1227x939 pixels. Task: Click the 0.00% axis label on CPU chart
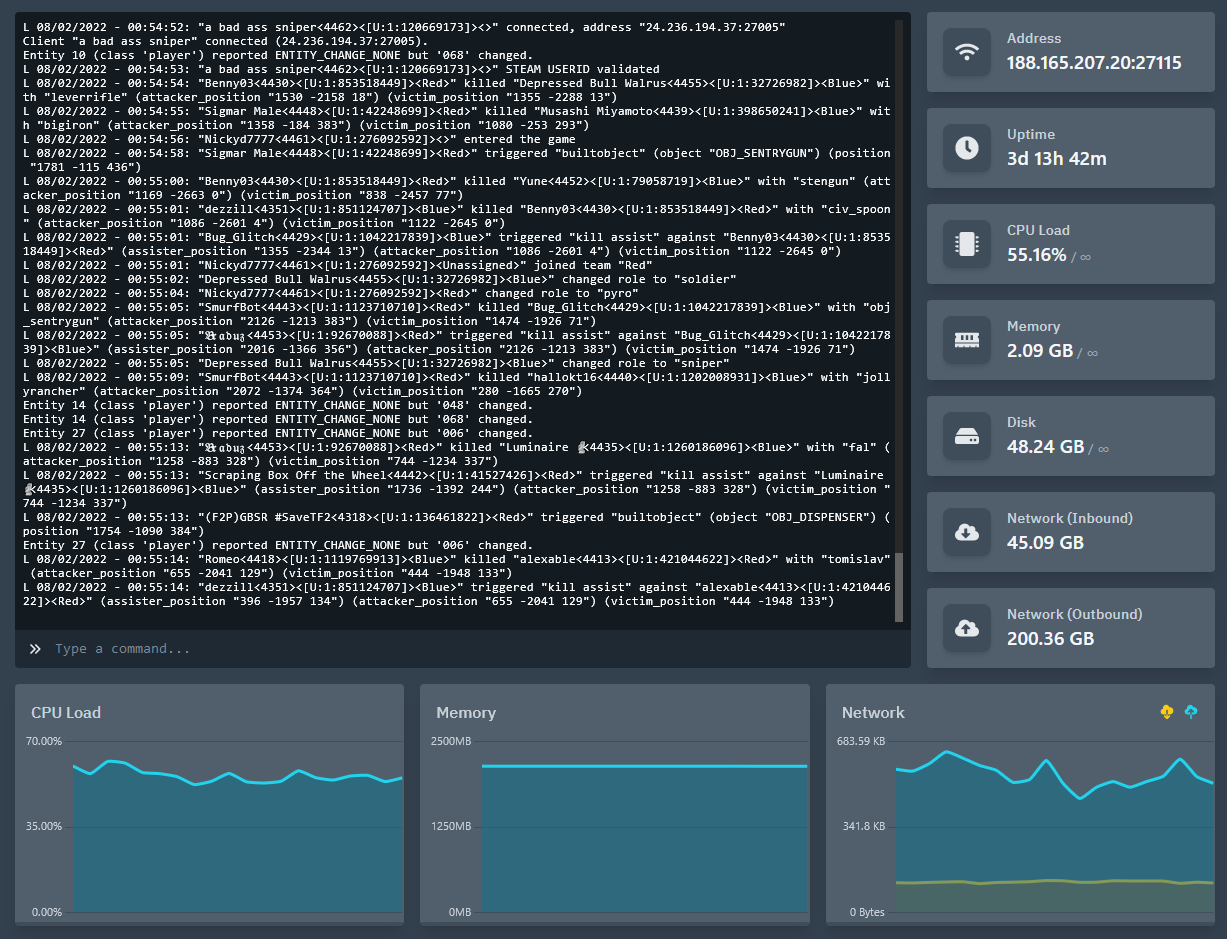46,912
